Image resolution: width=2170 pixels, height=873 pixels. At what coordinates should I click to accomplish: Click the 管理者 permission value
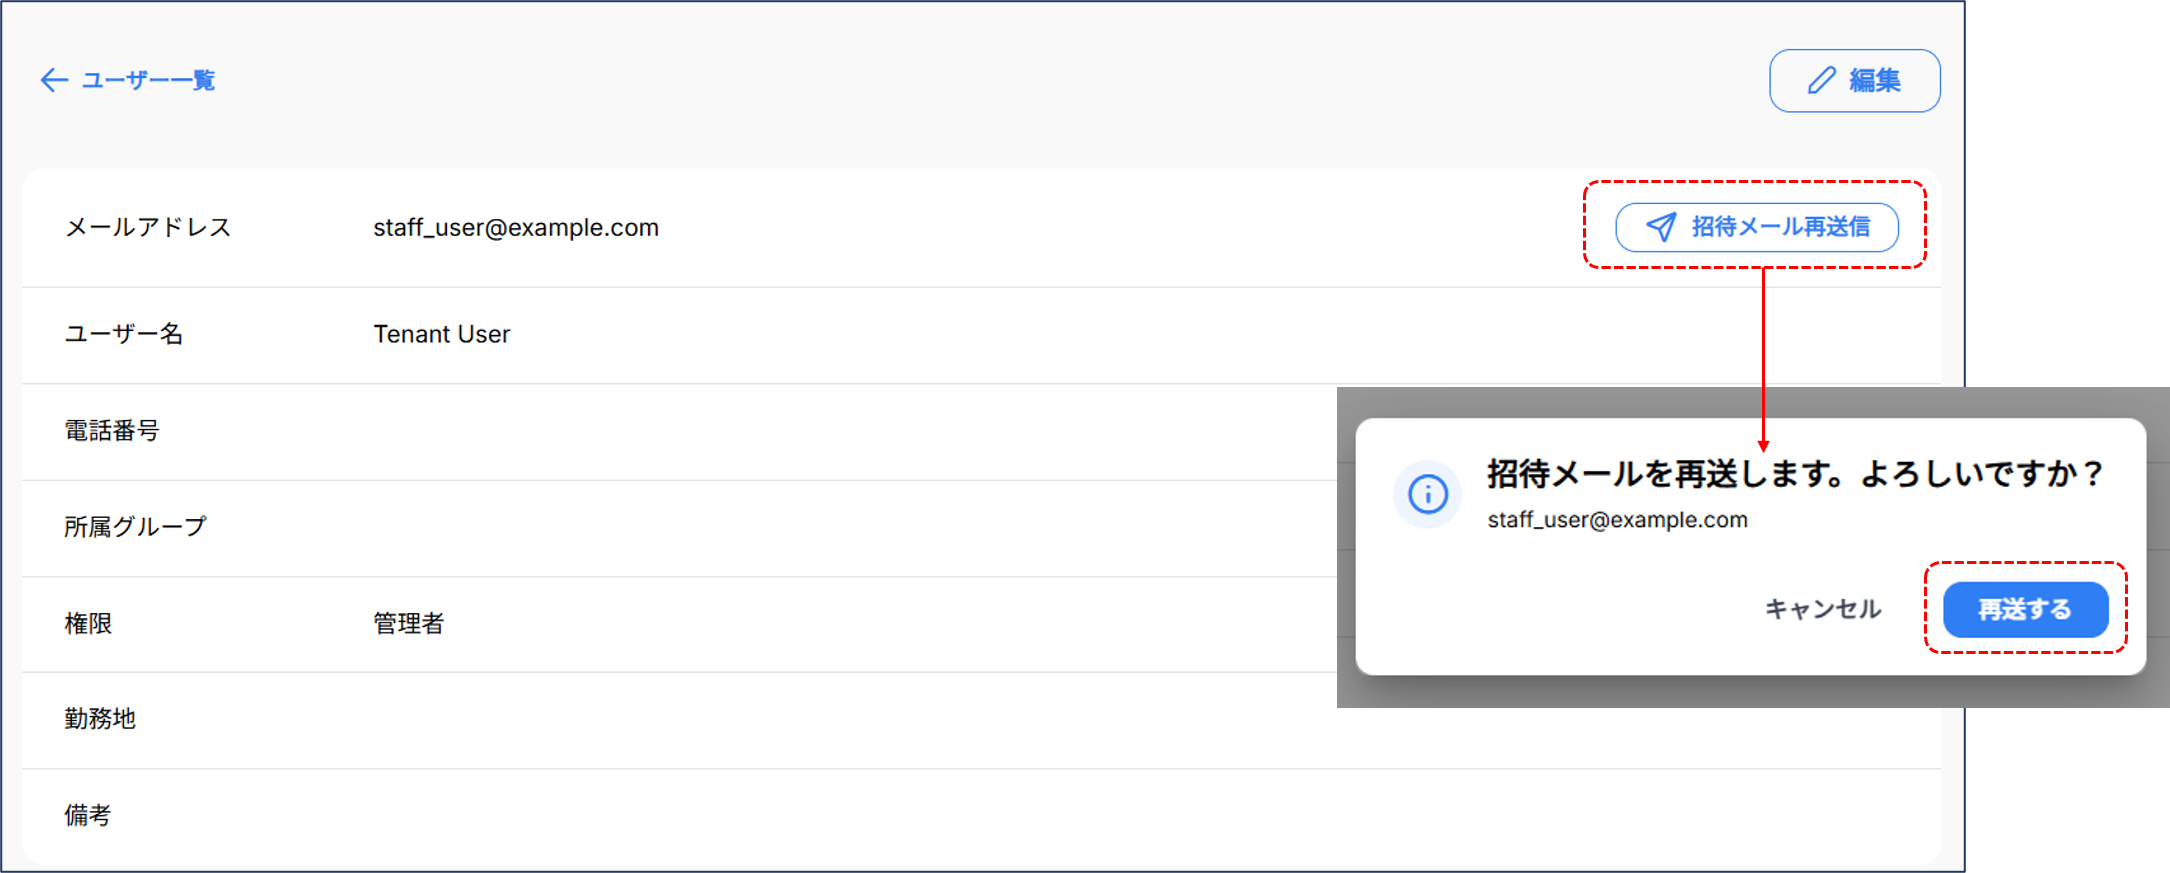click(x=408, y=624)
